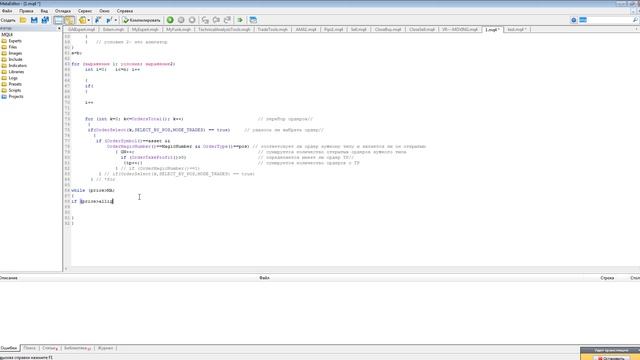
Task: Open the Отладка menu
Action: 62,11
